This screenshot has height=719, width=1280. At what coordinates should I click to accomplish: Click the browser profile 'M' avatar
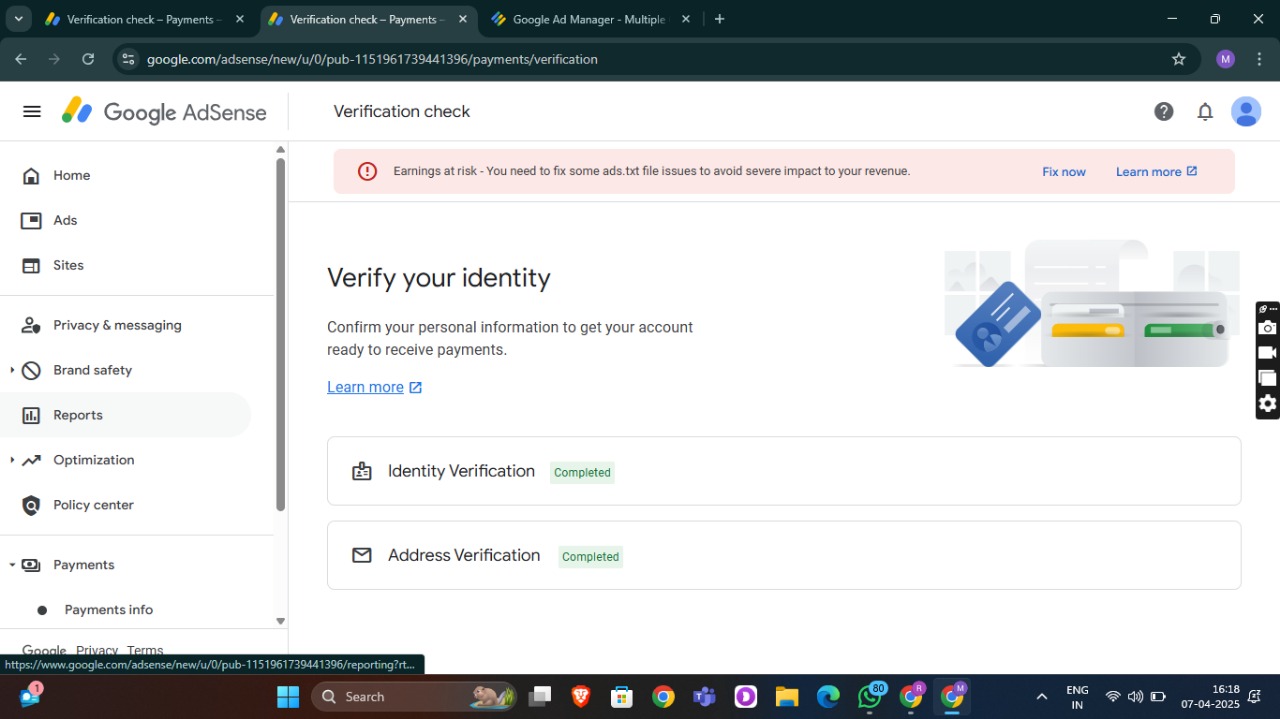pos(1226,59)
